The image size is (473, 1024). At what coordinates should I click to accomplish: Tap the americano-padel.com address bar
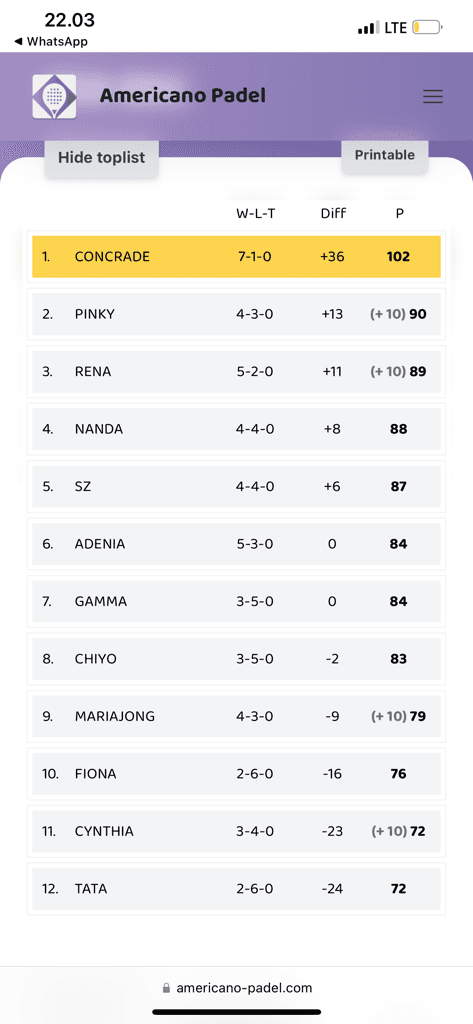pyautogui.click(x=236, y=988)
